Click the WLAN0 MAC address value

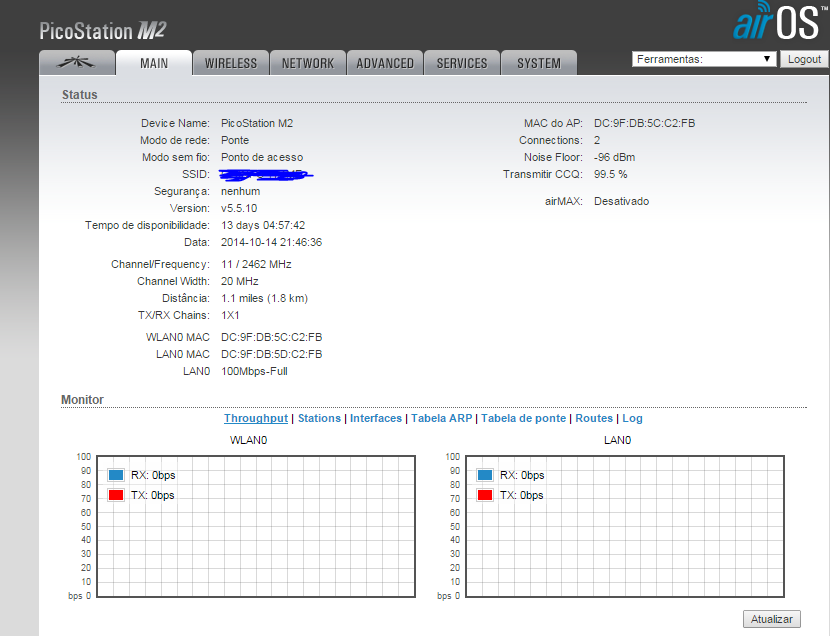tap(272, 337)
